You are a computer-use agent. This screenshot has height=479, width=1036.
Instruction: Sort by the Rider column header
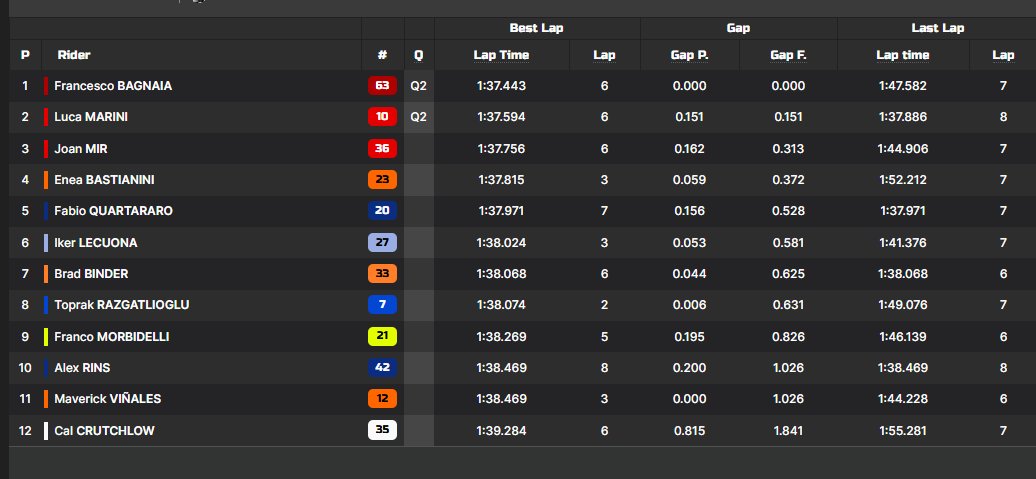click(x=74, y=55)
